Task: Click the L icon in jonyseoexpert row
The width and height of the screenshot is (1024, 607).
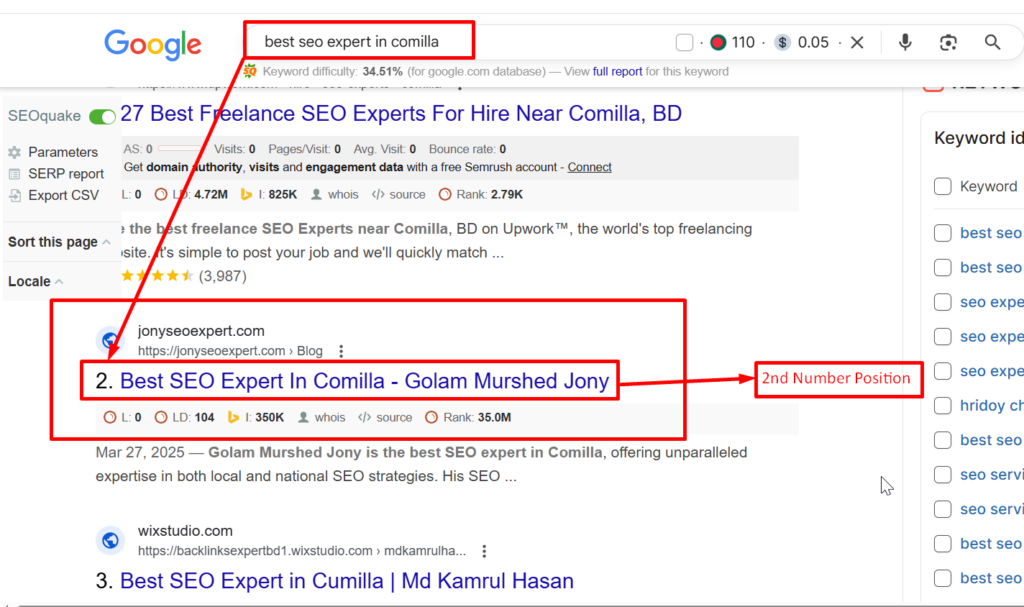Action: pyautogui.click(x=110, y=417)
